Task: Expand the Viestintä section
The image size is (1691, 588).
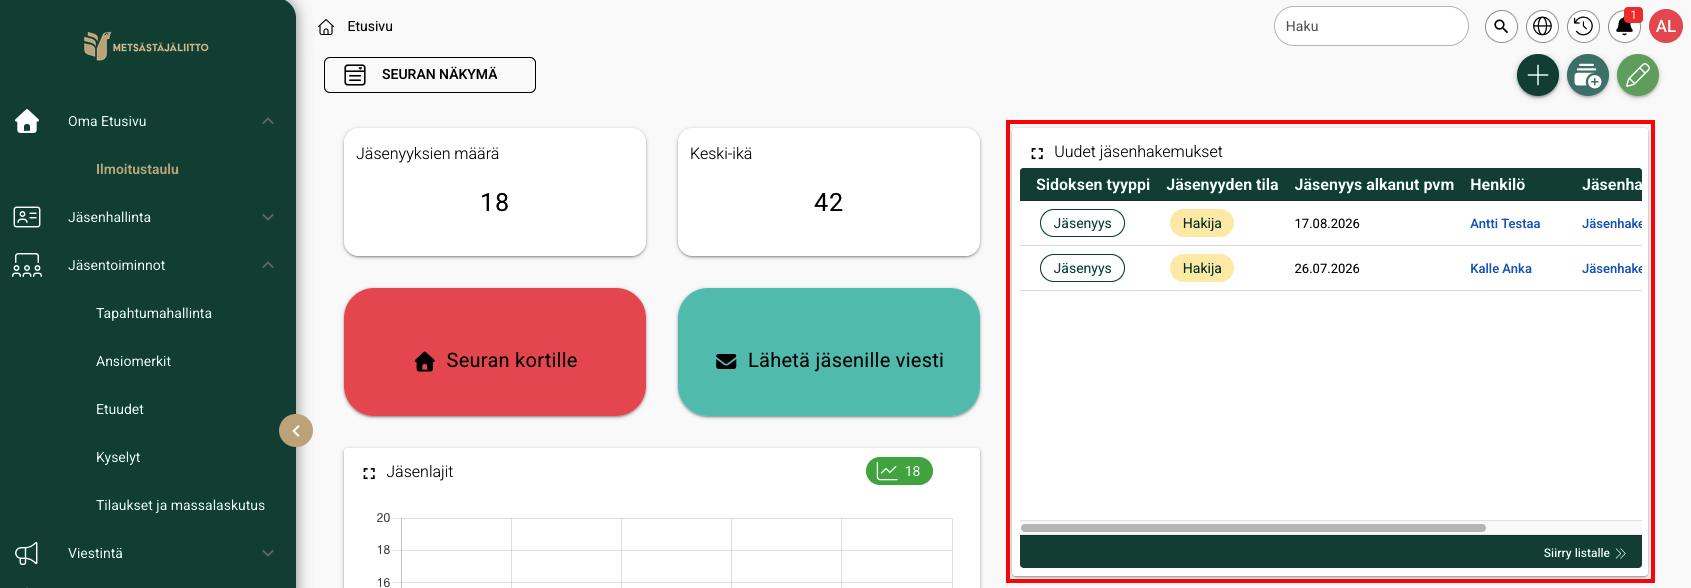Action: coord(268,553)
